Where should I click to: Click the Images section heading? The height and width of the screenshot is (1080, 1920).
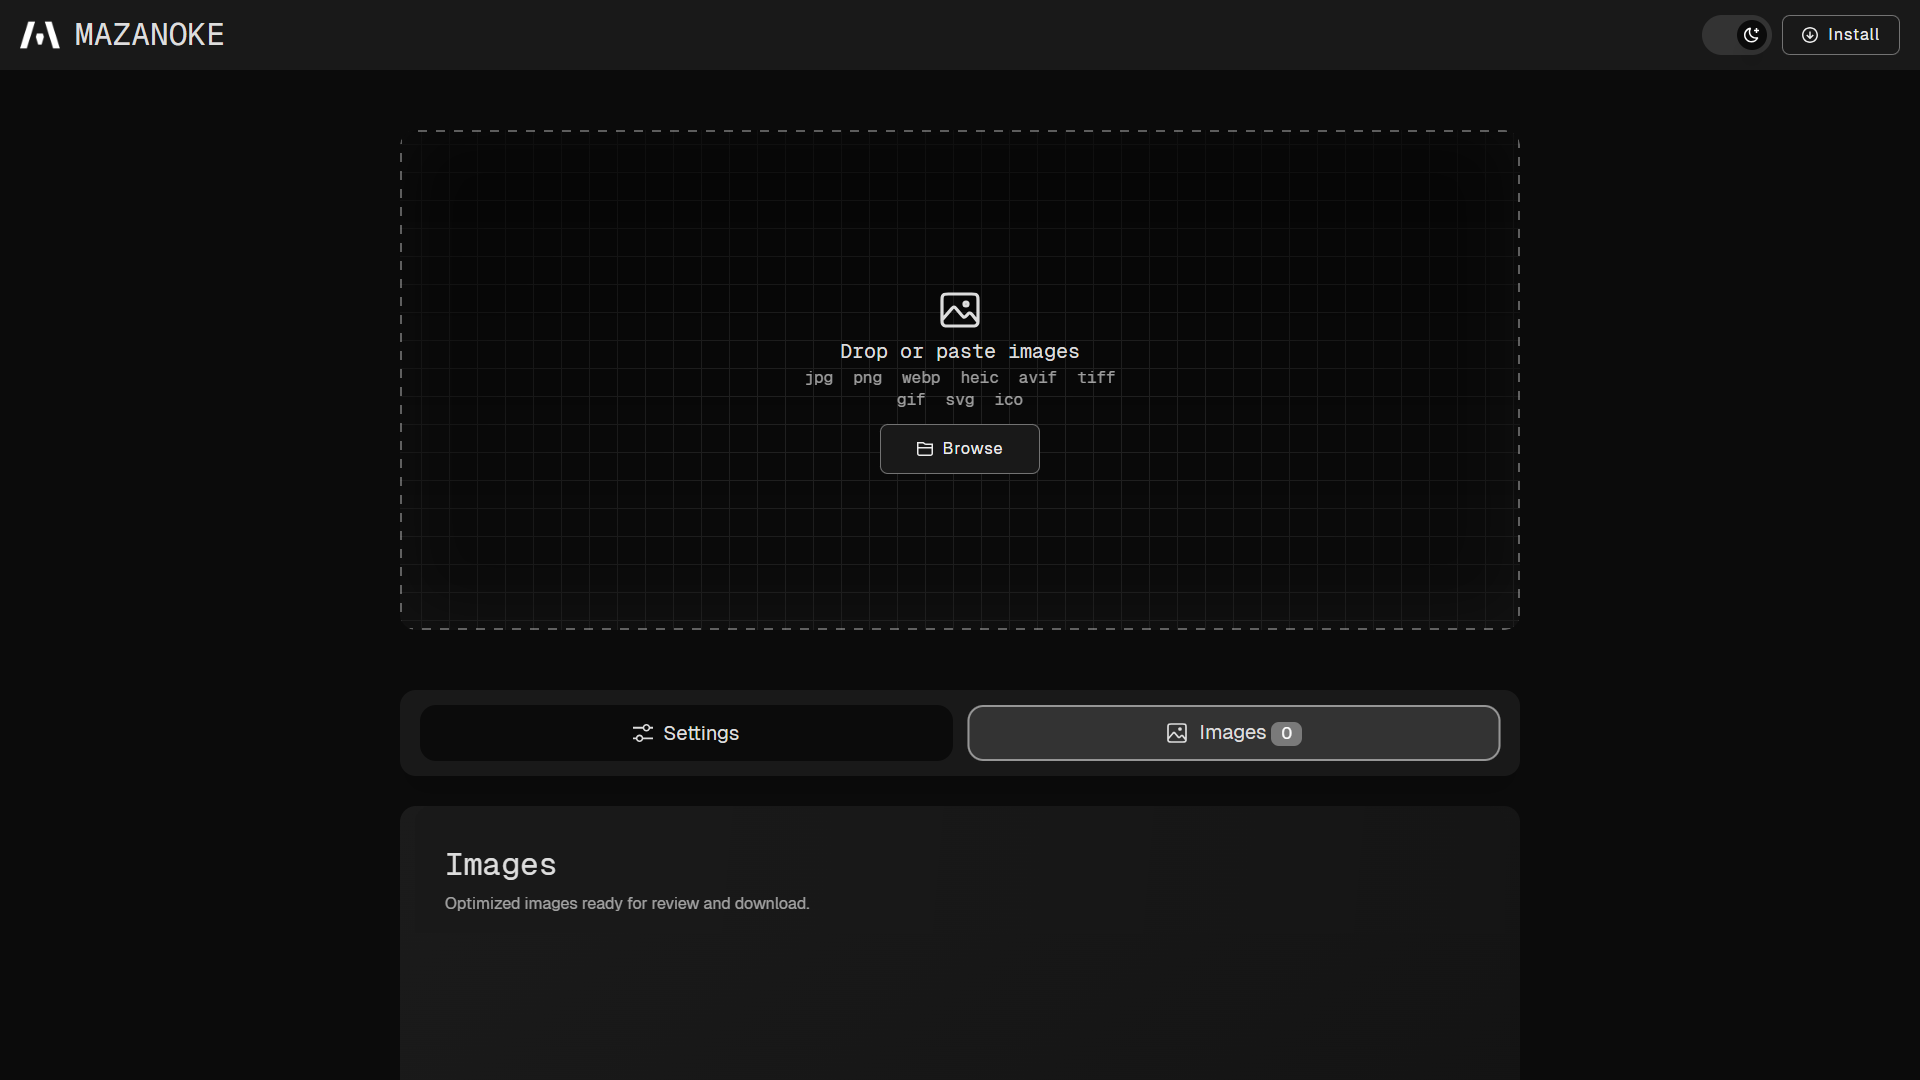pos(501,865)
